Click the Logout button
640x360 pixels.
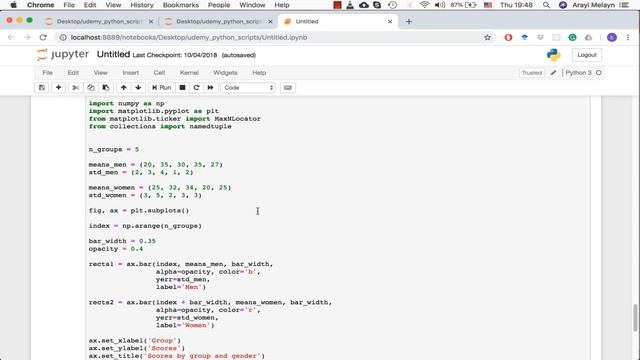[587, 55]
